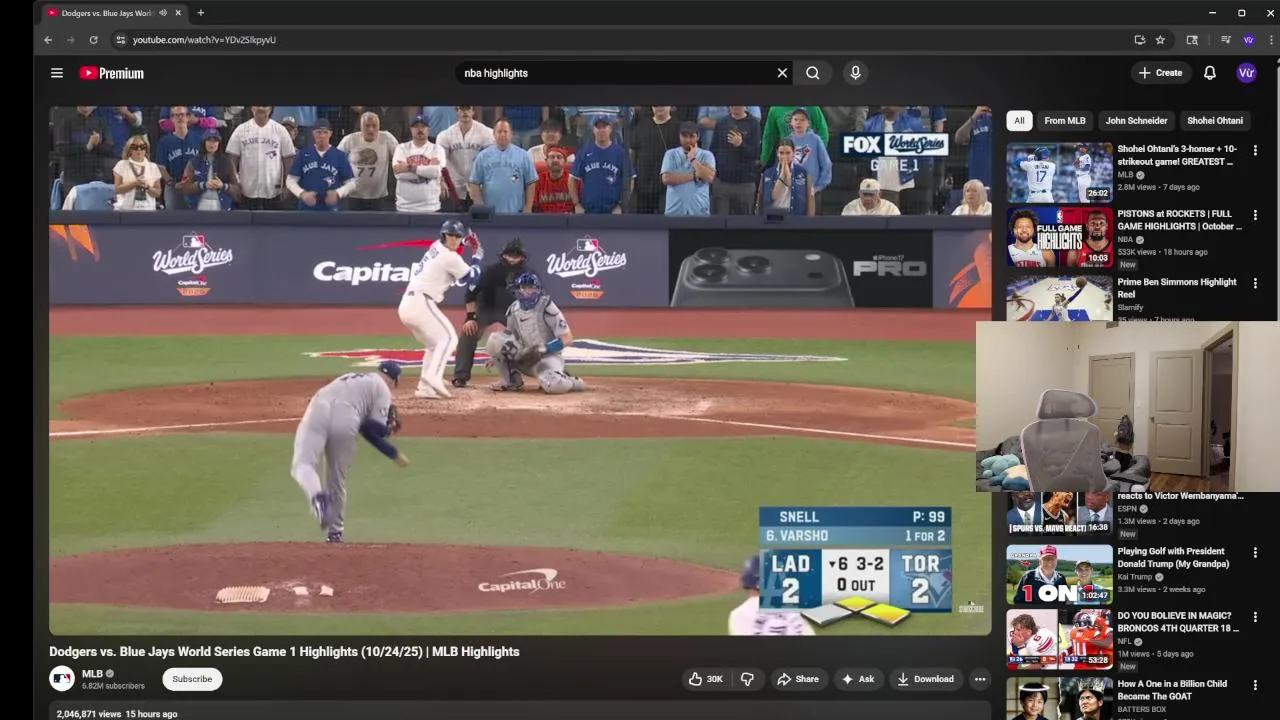Click the MLB channel avatar

tap(62, 679)
